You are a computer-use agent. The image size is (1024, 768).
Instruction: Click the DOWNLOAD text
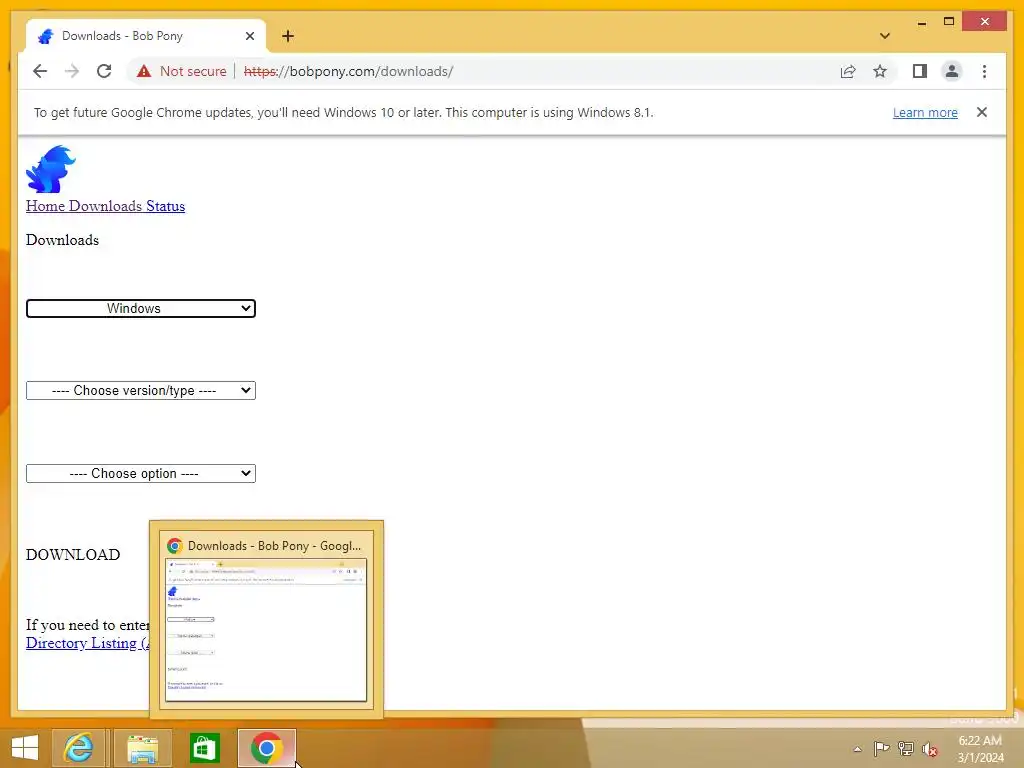click(x=73, y=554)
